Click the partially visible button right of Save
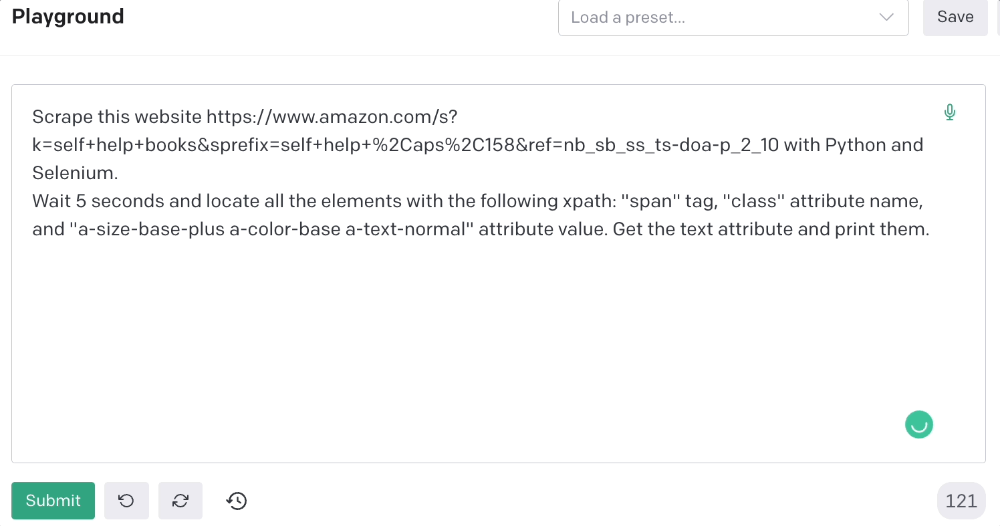Image resolution: width=1000 pixels, height=526 pixels. (x=998, y=17)
